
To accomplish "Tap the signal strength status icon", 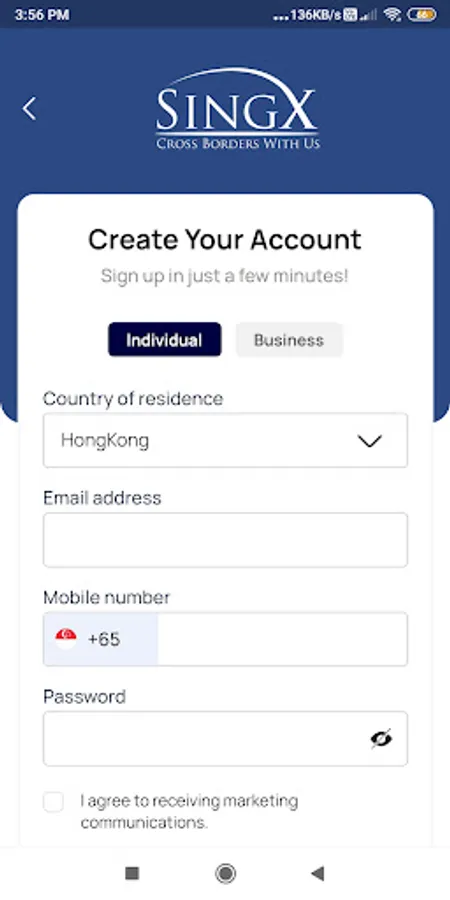I will [368, 15].
